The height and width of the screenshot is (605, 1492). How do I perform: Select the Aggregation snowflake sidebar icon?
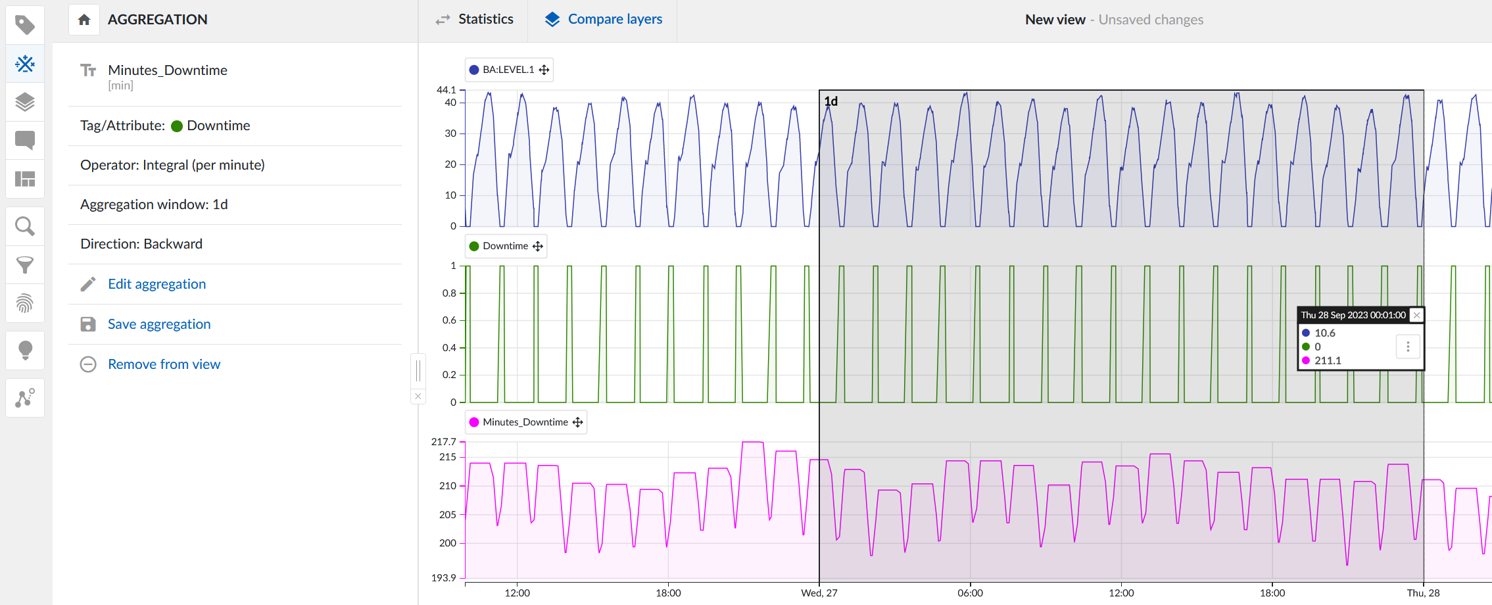click(x=25, y=64)
